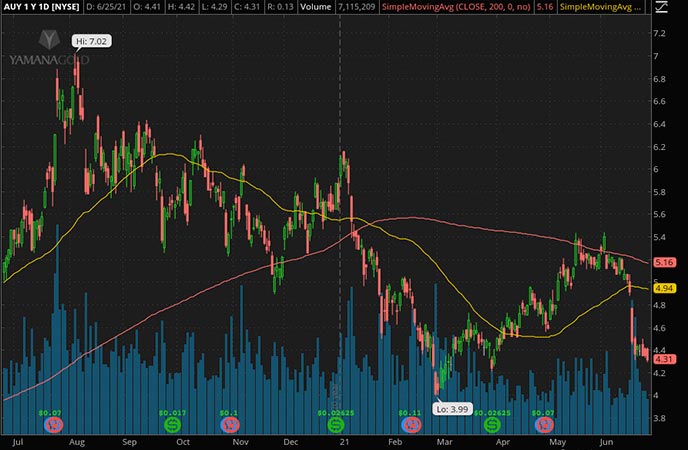Click the Hi: 7.02 price bubble
688x450 pixels.
[91, 41]
